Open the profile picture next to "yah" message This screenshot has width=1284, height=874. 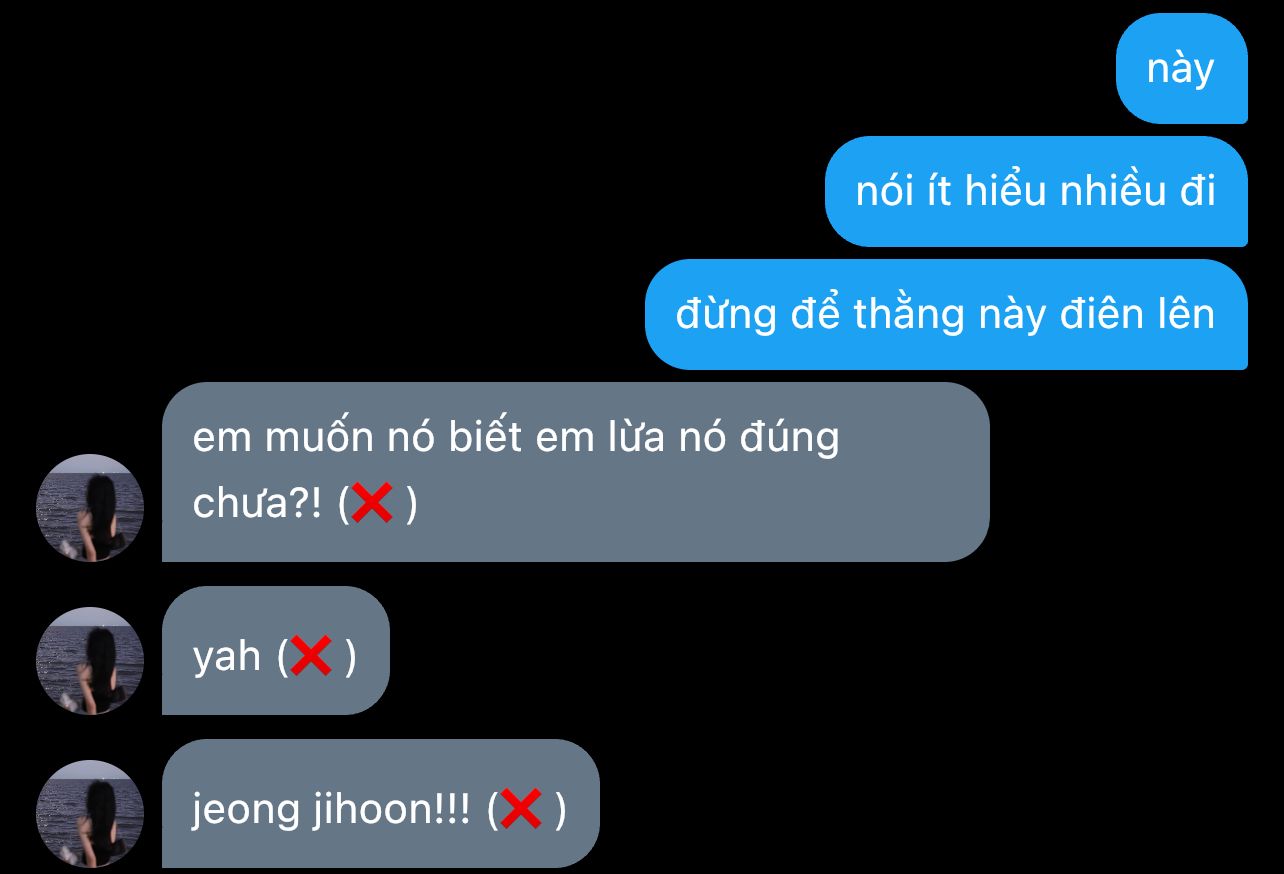(x=90, y=661)
